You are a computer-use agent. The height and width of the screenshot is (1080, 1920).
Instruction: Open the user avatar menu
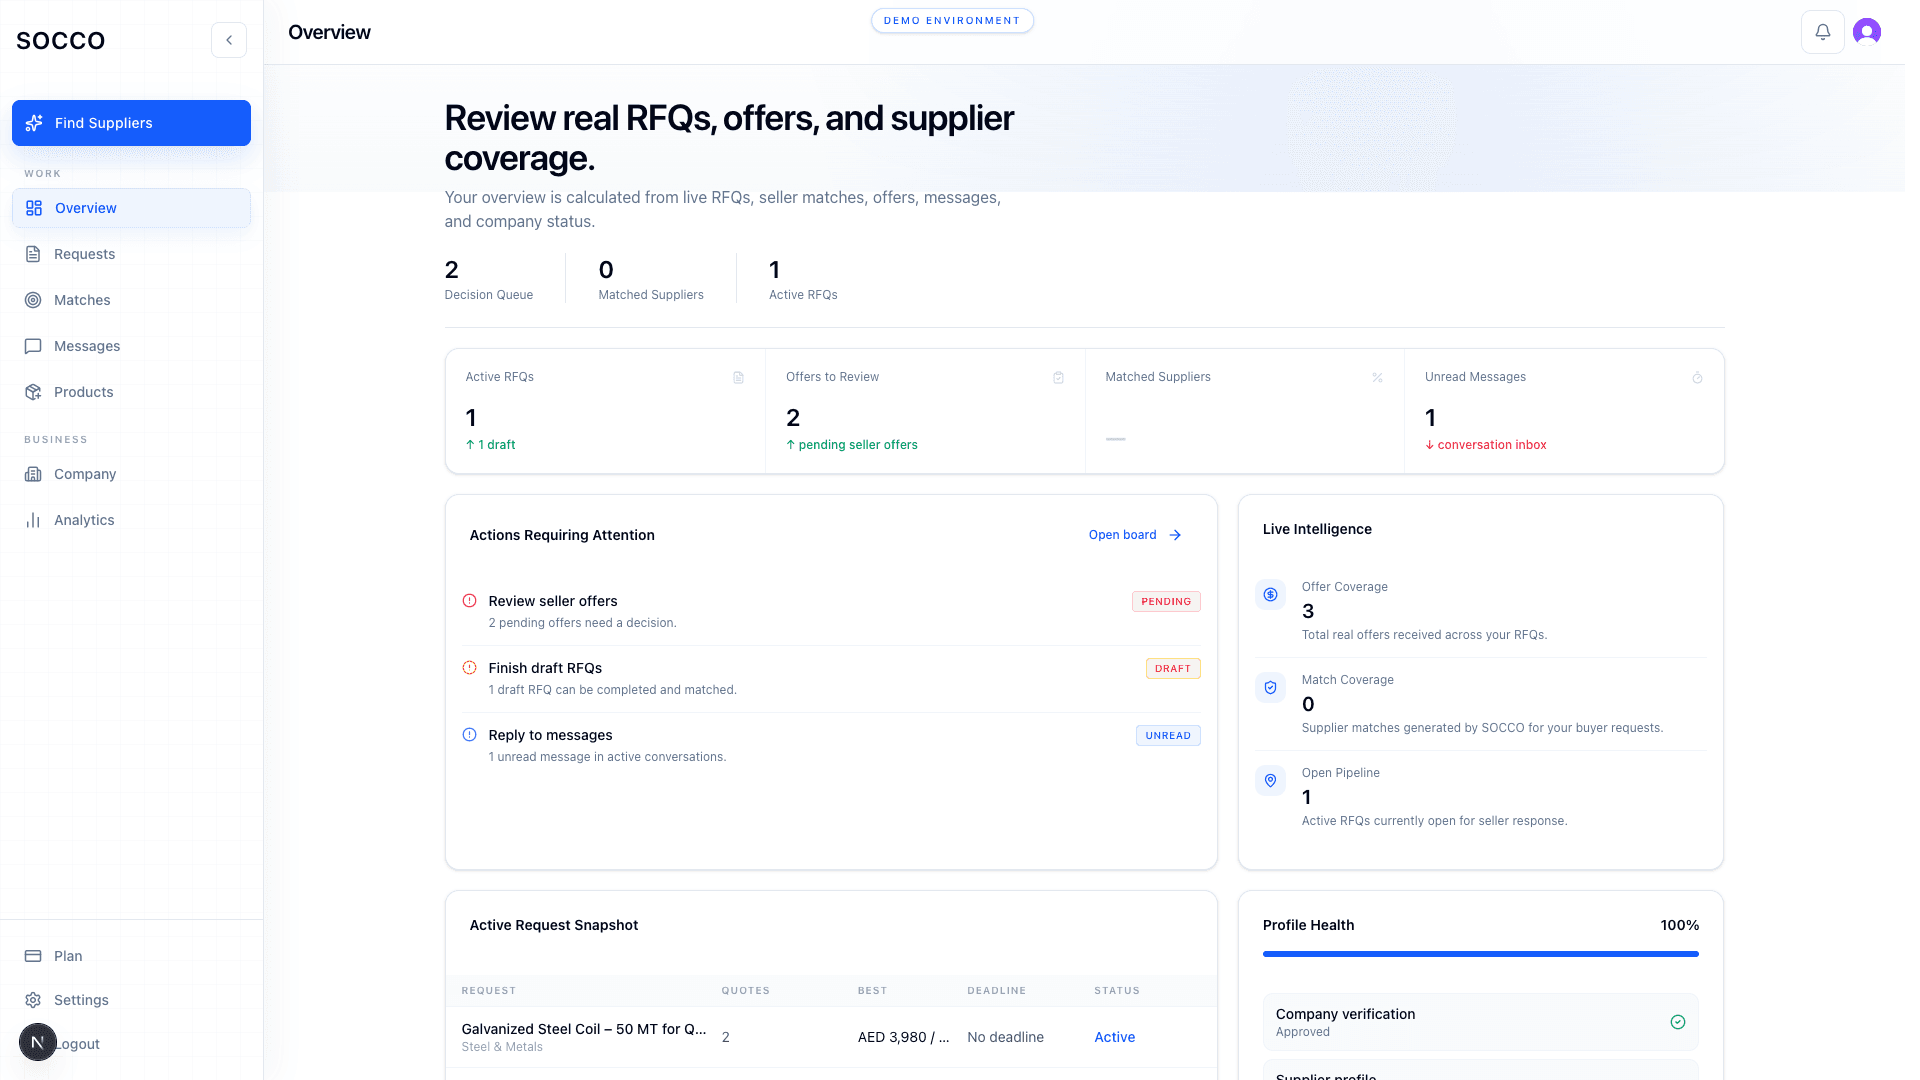click(1866, 32)
